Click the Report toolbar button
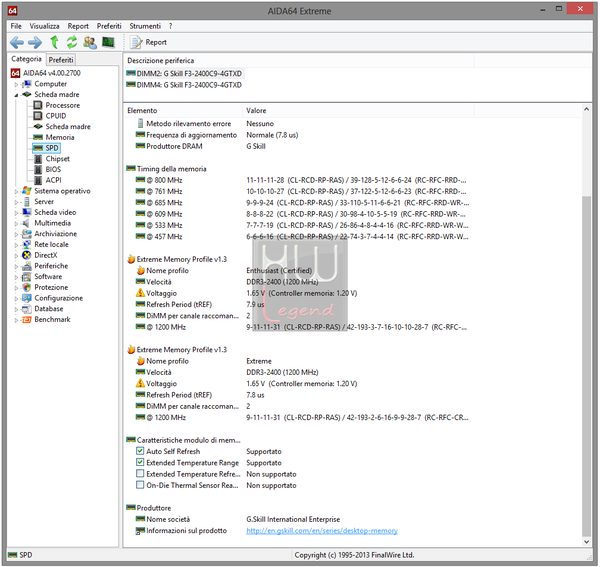 coord(148,42)
